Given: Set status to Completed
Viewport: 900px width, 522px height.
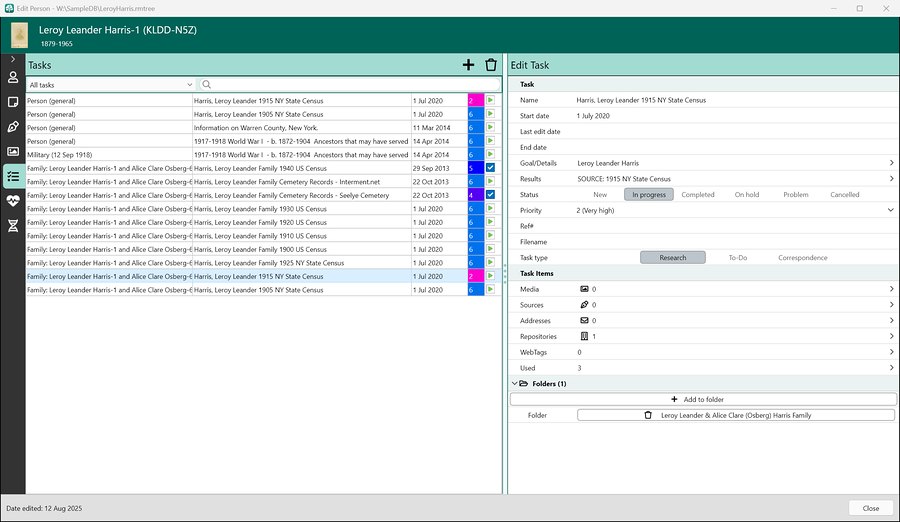Looking at the screenshot, I should [698, 195].
